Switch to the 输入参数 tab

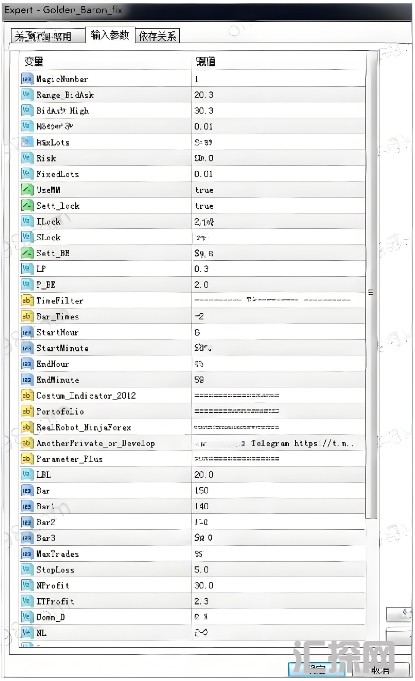110,35
